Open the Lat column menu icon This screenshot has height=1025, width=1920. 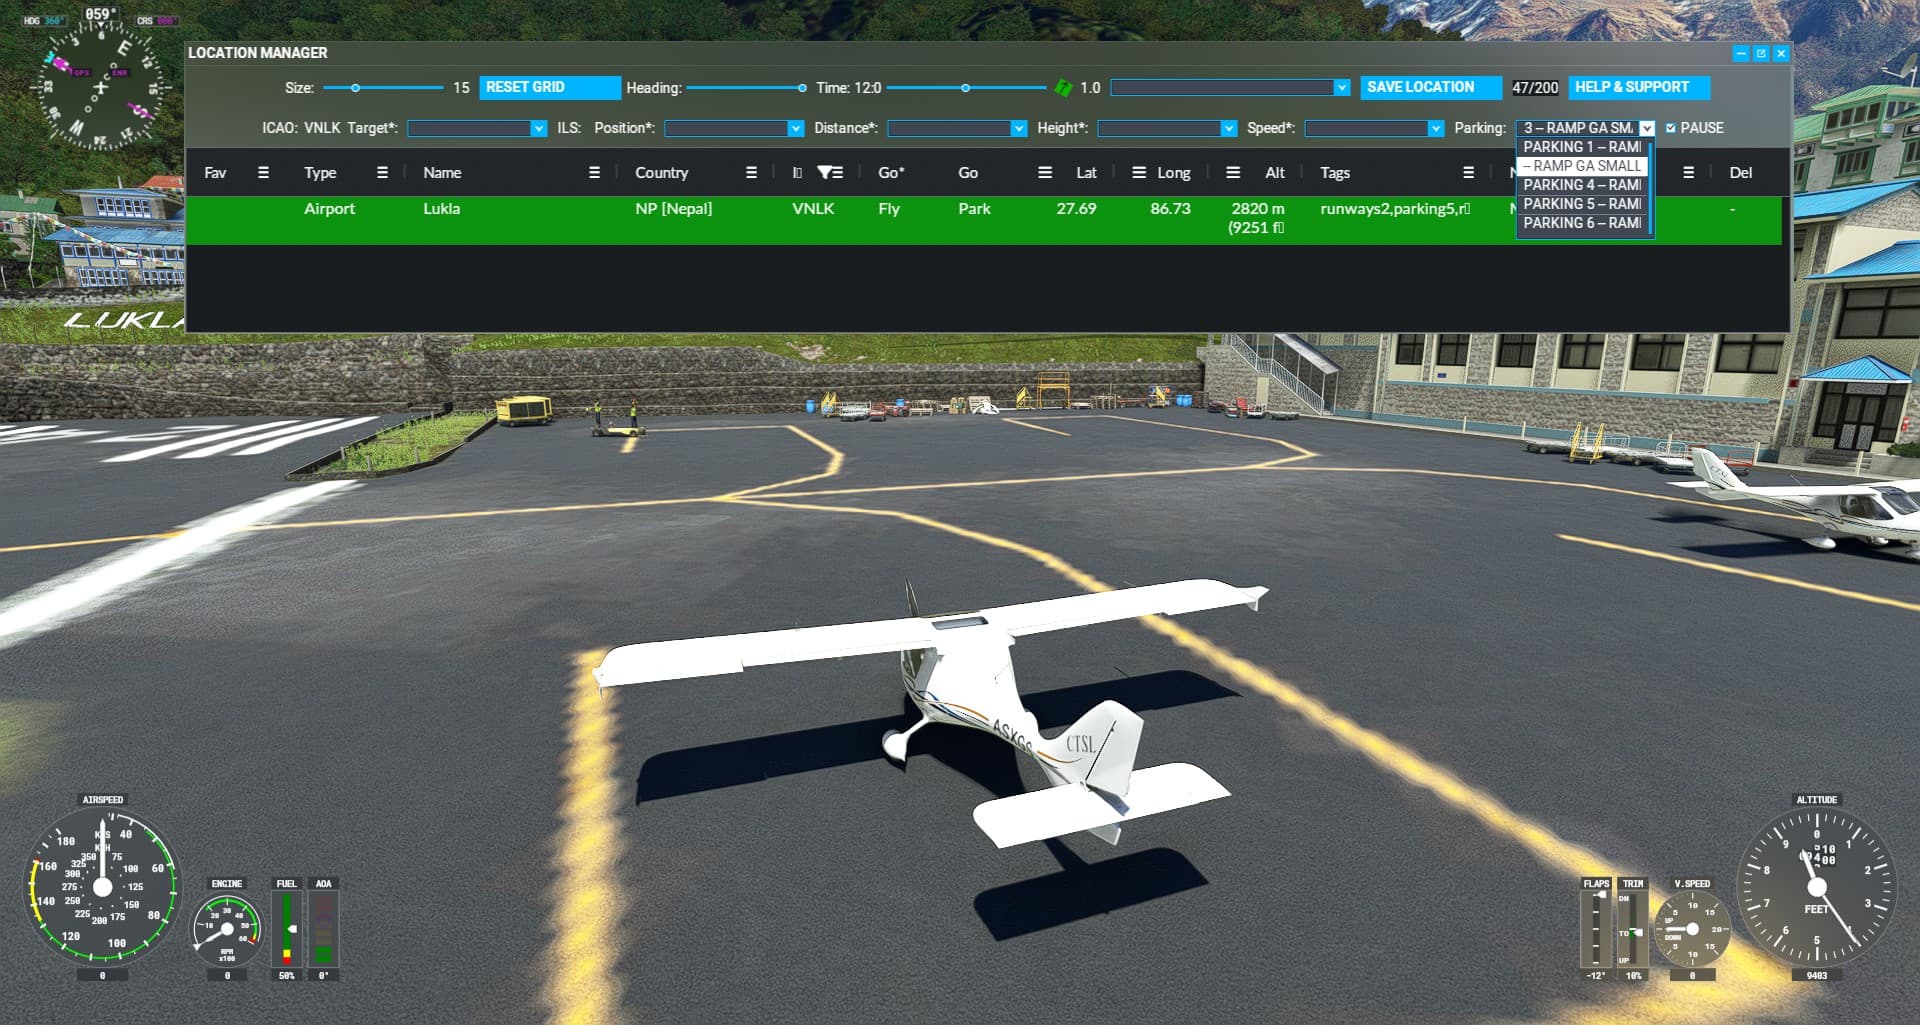1045,173
